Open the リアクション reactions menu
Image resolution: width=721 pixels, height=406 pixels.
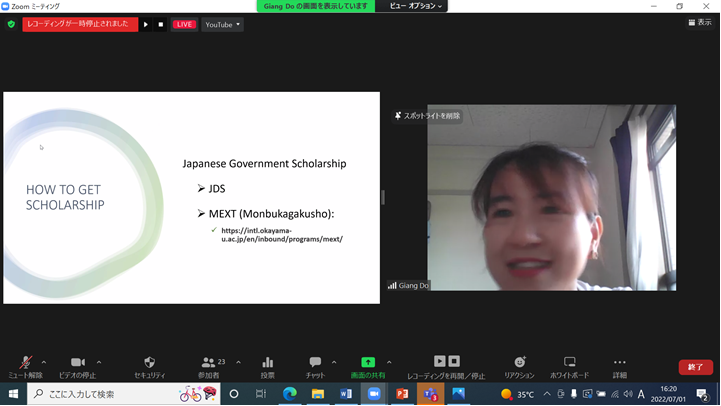(519, 367)
